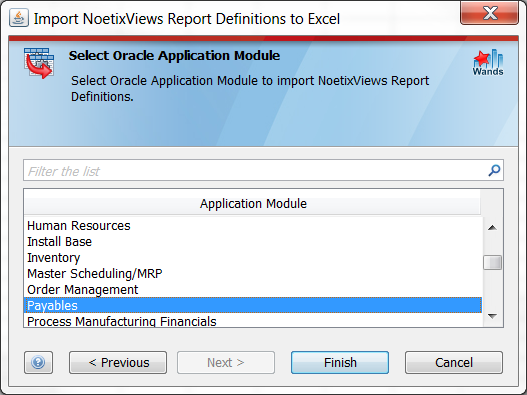Click the help question mark icon
The width and height of the screenshot is (527, 395).
point(38,362)
